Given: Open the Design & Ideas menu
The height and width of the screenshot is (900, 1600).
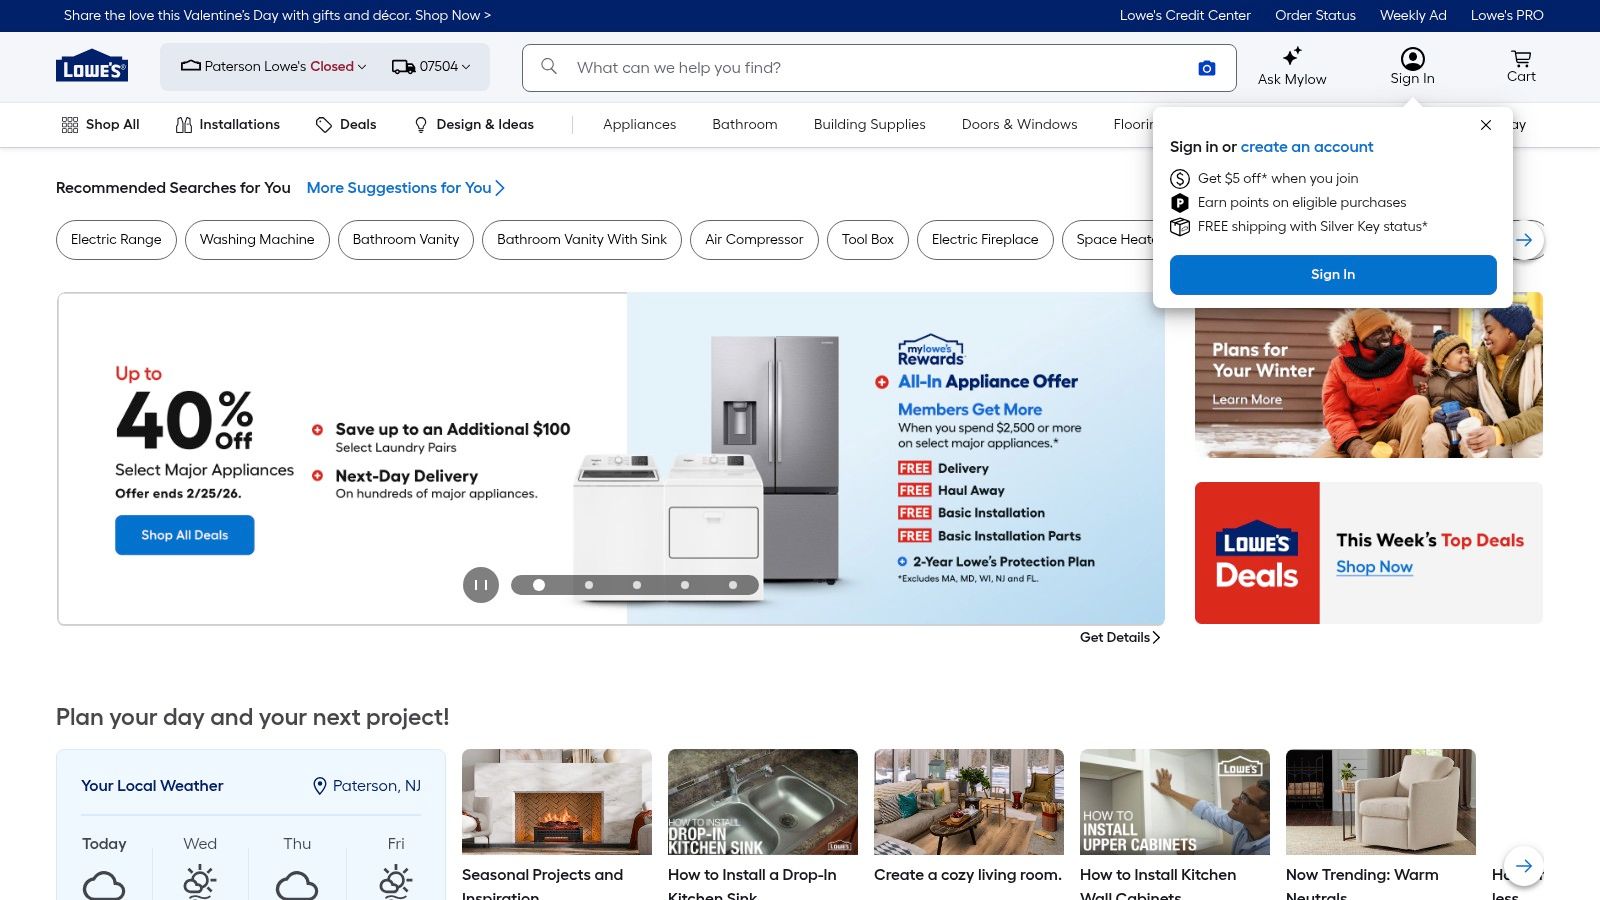Looking at the screenshot, I should point(474,125).
